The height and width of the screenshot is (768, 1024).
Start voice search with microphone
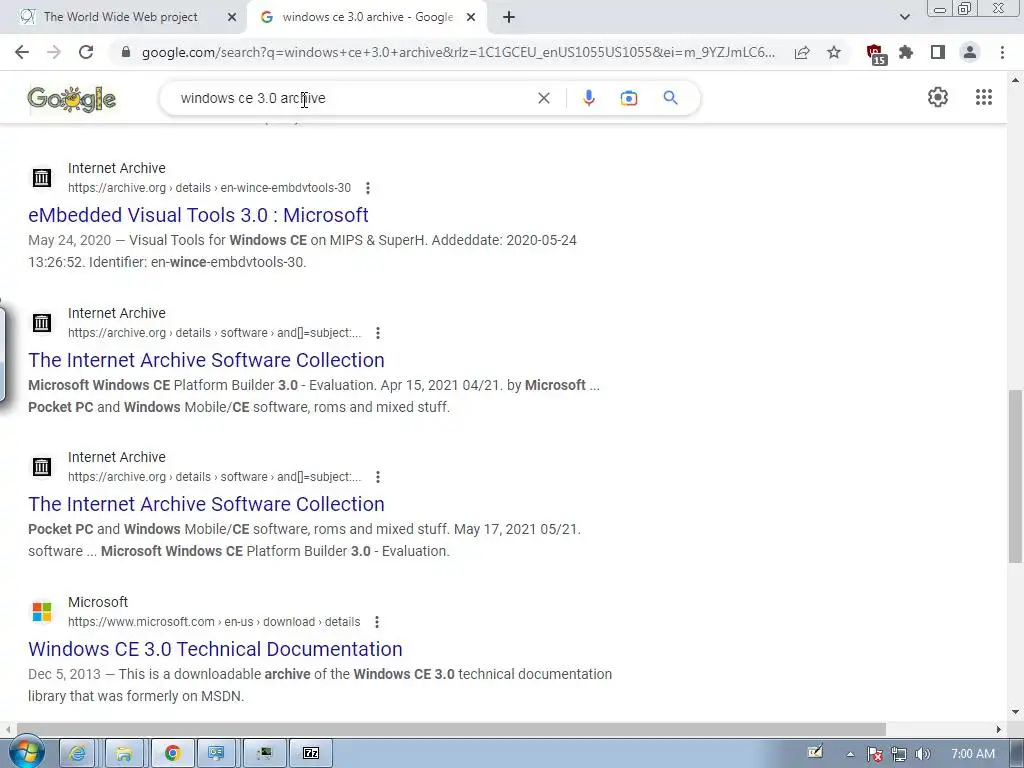click(588, 98)
